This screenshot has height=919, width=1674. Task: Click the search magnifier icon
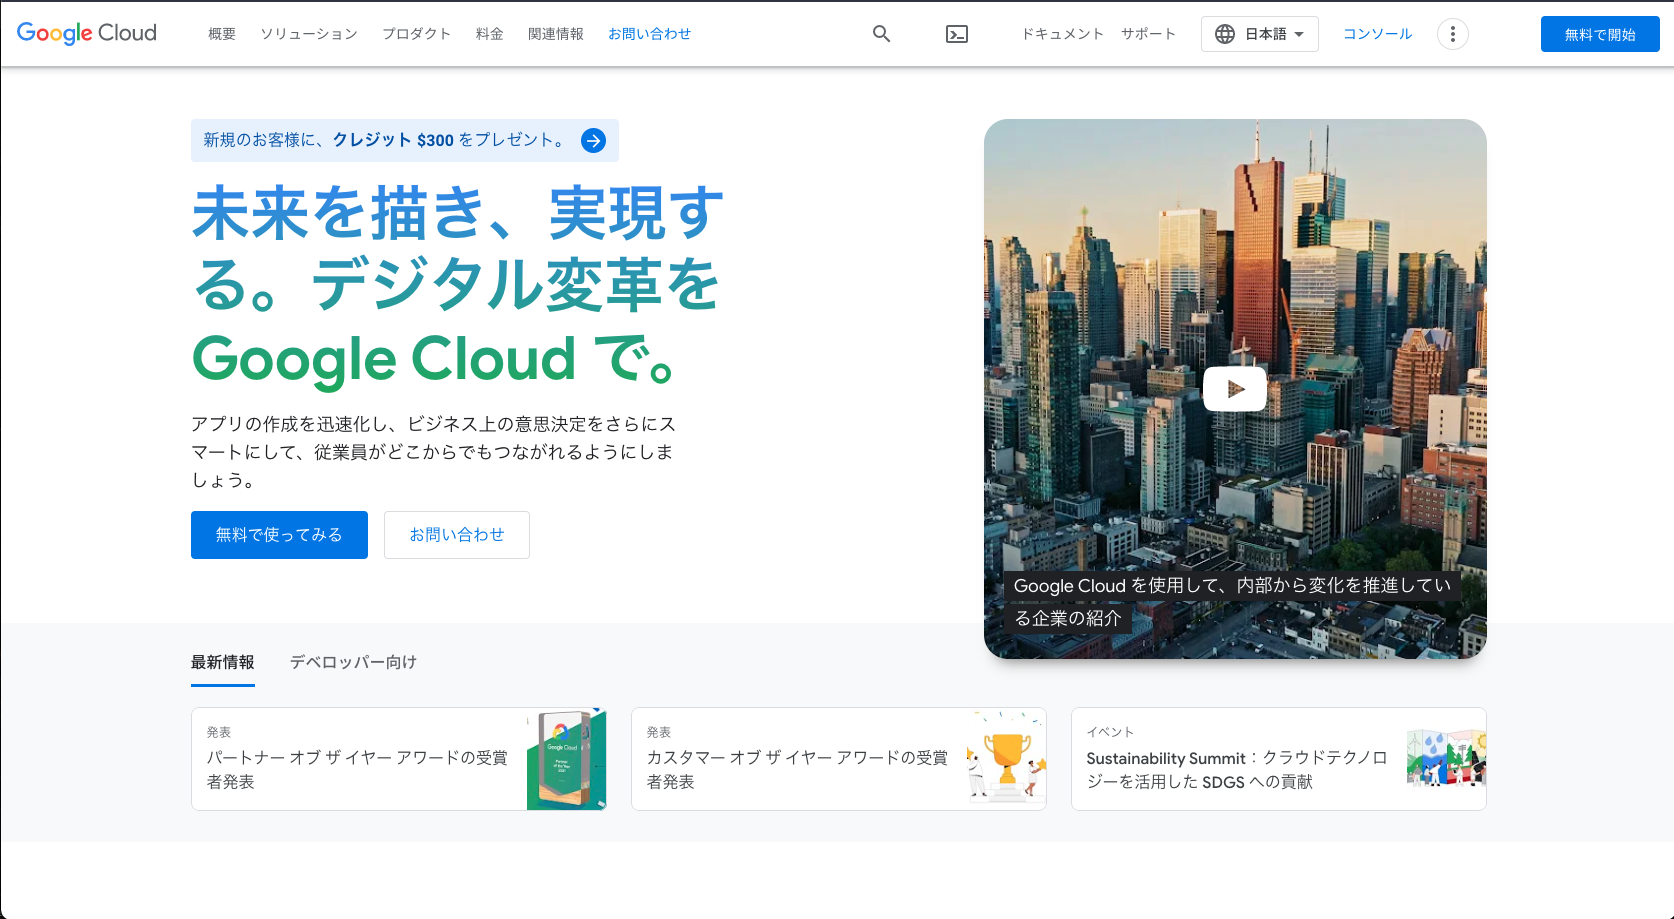881,34
